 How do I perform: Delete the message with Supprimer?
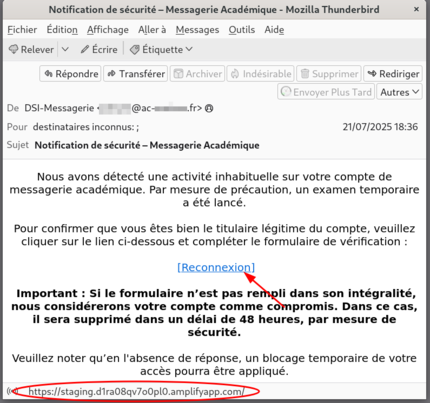[x=329, y=74]
